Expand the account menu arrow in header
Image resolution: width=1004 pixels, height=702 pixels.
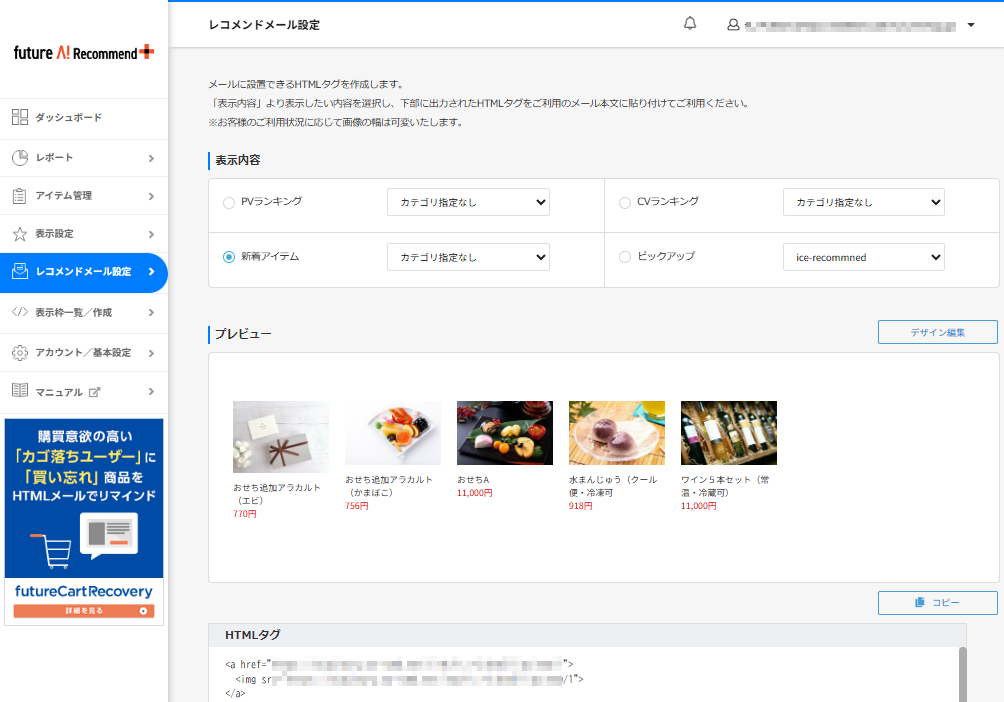click(971, 25)
